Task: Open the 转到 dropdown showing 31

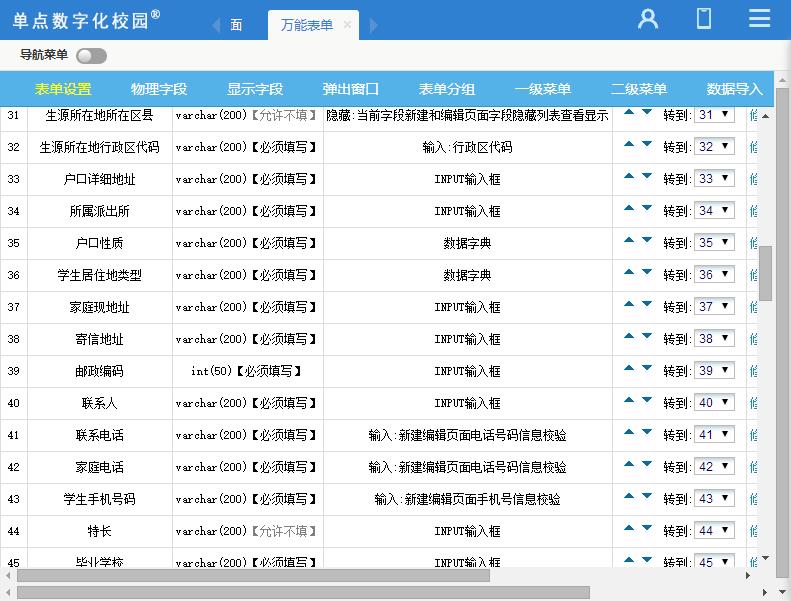Action: click(714, 115)
